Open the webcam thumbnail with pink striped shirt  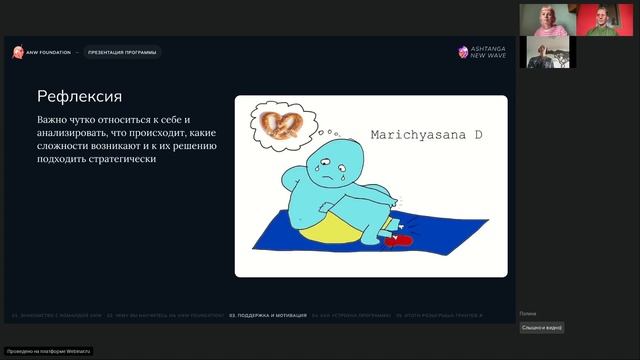tap(548, 20)
